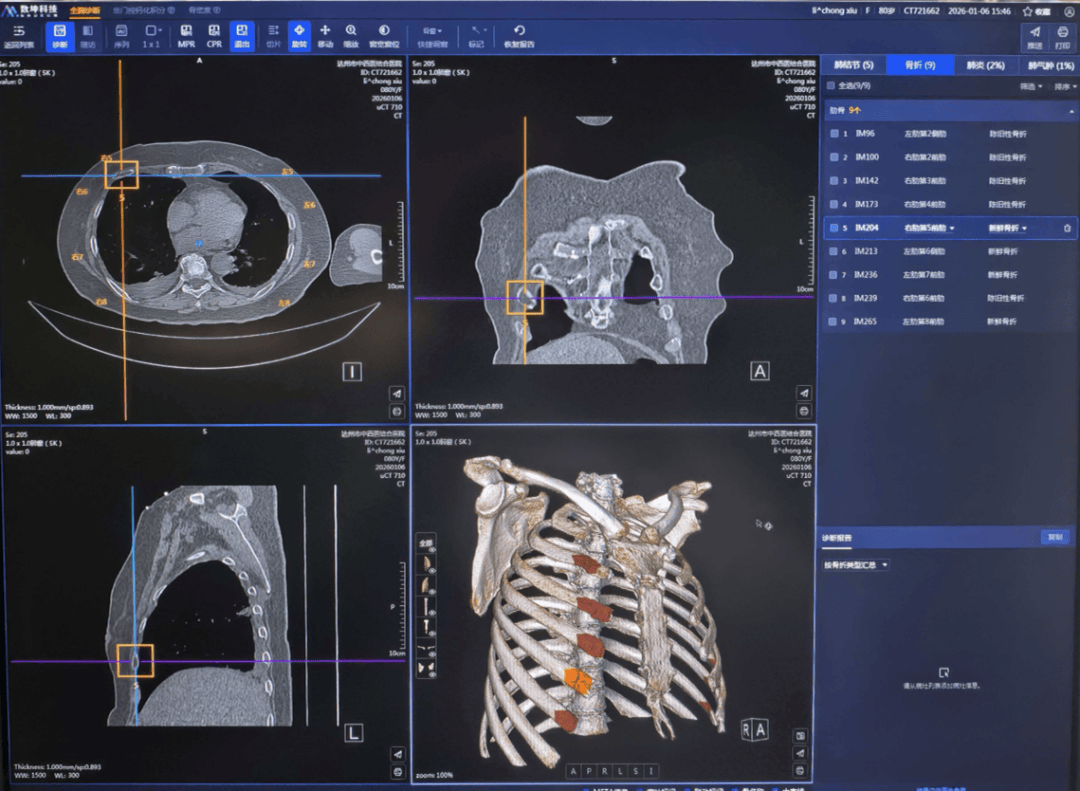1080x791 pixels.
Task: Click send icon in sagittal view
Action: tap(397, 754)
